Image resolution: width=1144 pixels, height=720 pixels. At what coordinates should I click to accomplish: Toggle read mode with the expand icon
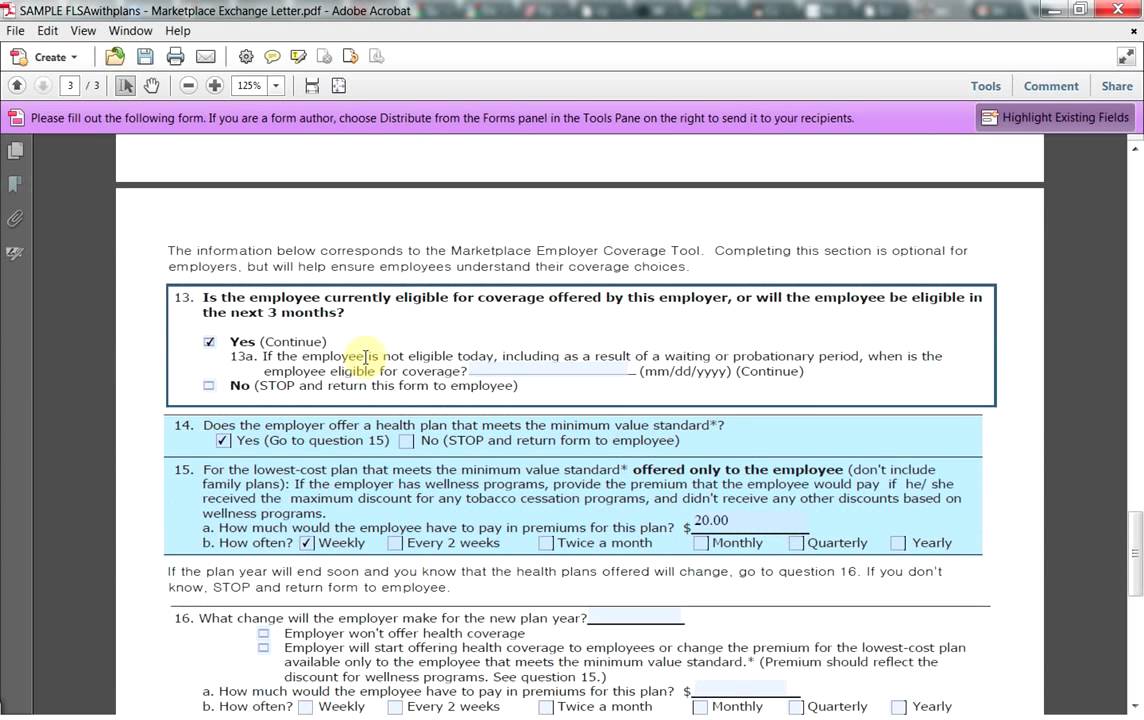[1126, 57]
